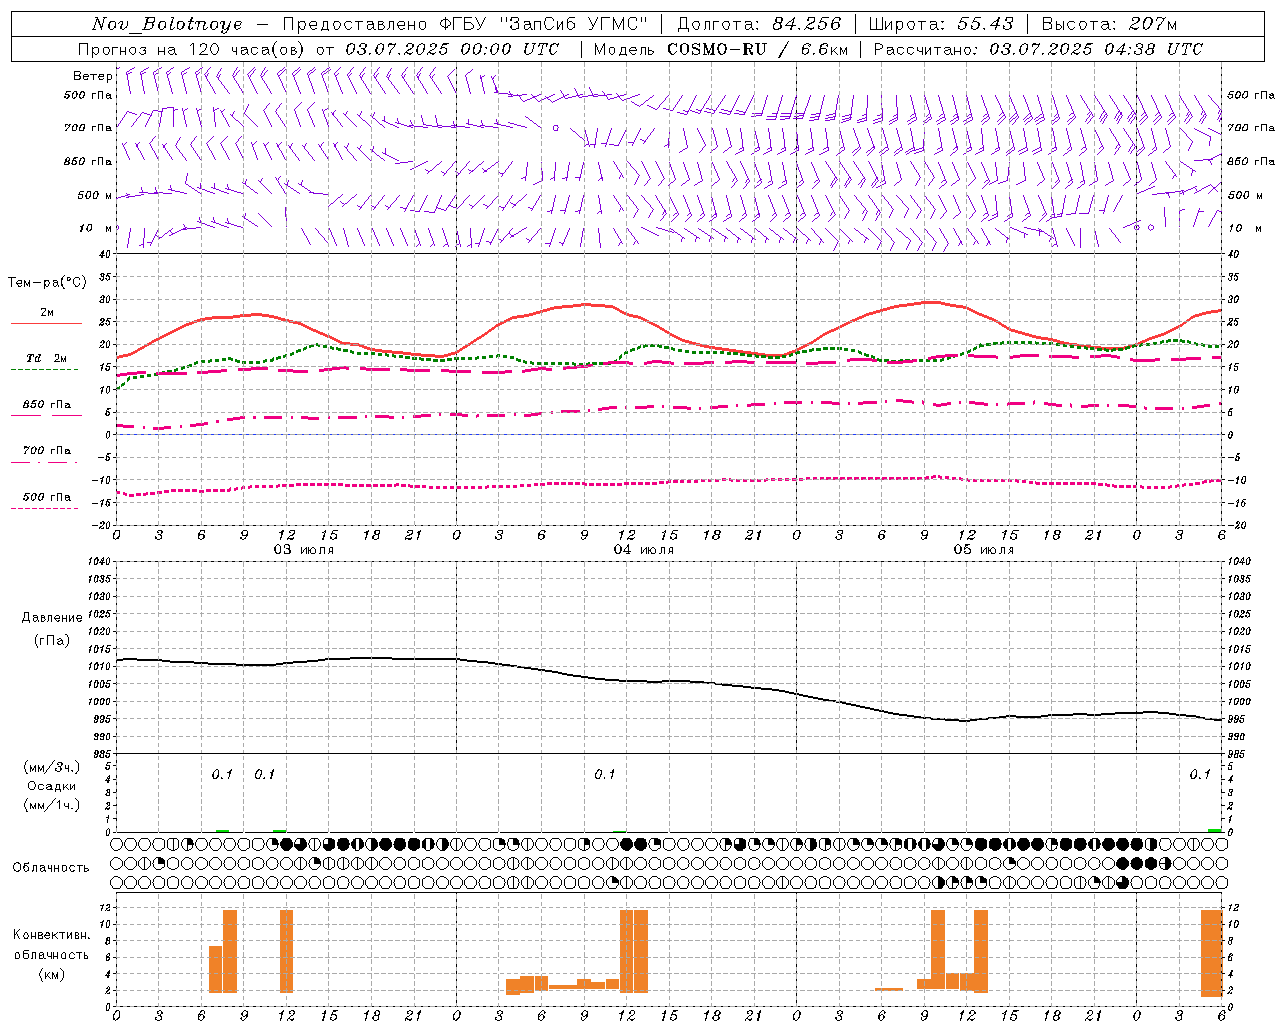
Task: Click the 850 гПа wind level label on right
Action: 1251,161
